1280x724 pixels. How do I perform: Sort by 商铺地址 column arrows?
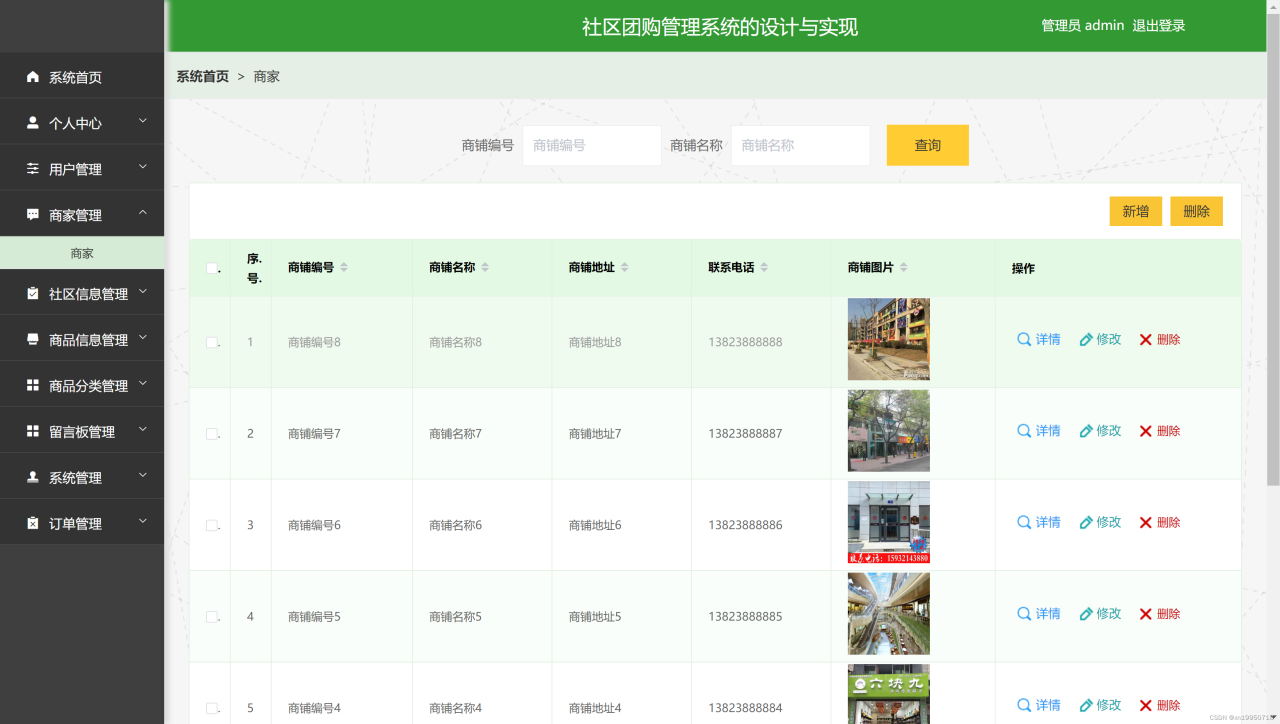click(625, 267)
